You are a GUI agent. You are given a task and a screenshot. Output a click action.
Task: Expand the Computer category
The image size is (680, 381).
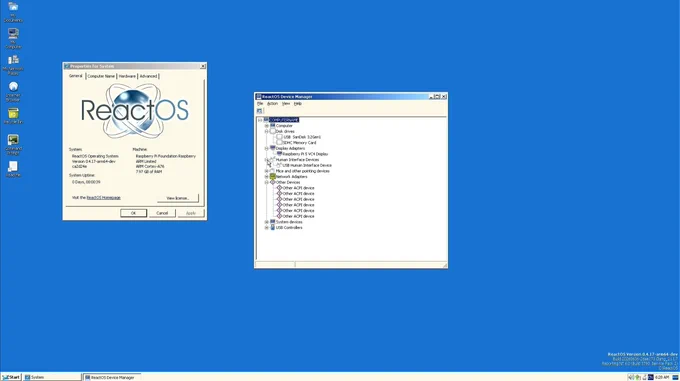(x=267, y=126)
